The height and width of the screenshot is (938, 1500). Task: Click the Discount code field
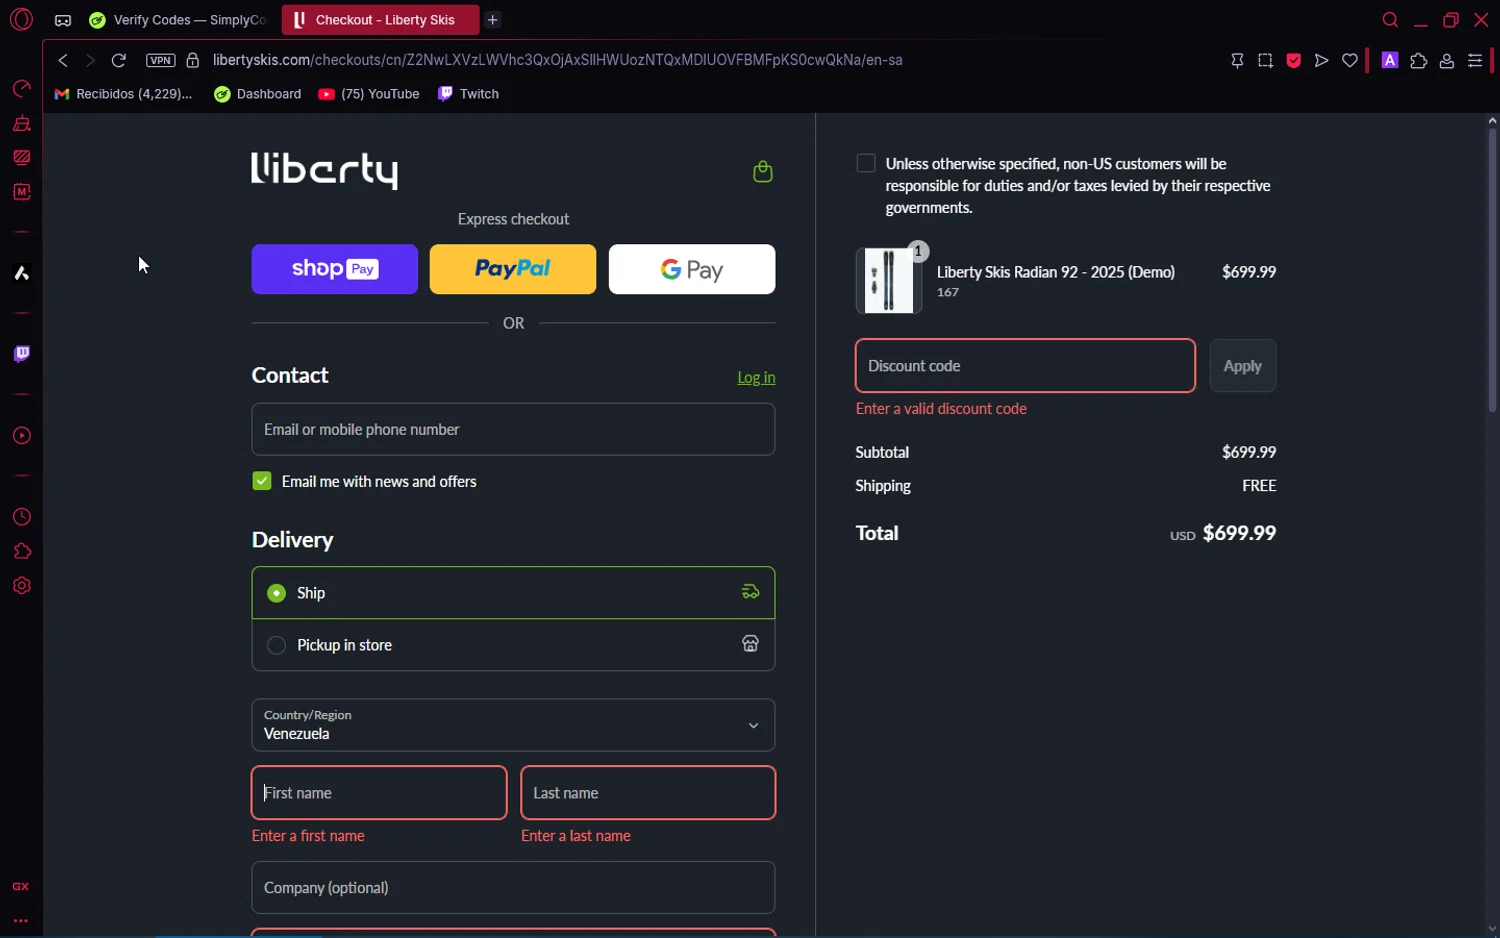click(x=1025, y=366)
